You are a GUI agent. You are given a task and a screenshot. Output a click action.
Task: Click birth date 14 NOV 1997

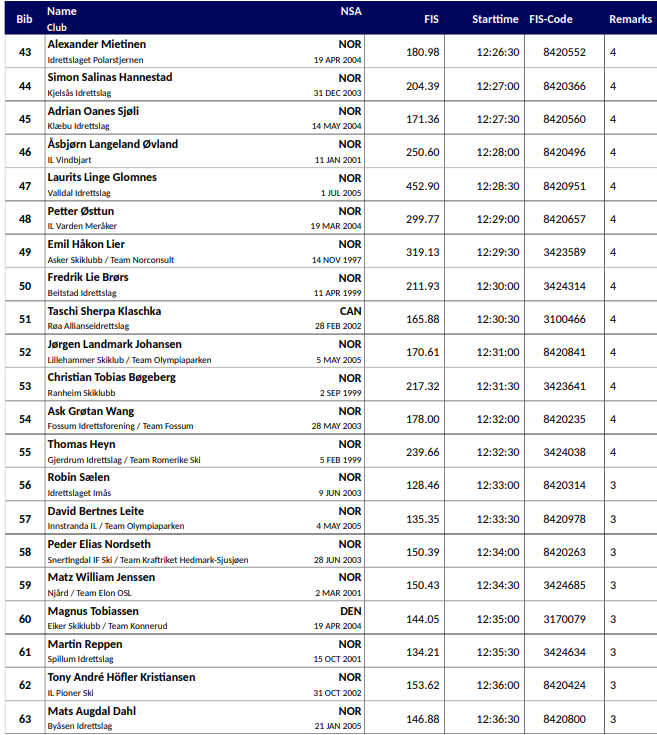click(337, 259)
